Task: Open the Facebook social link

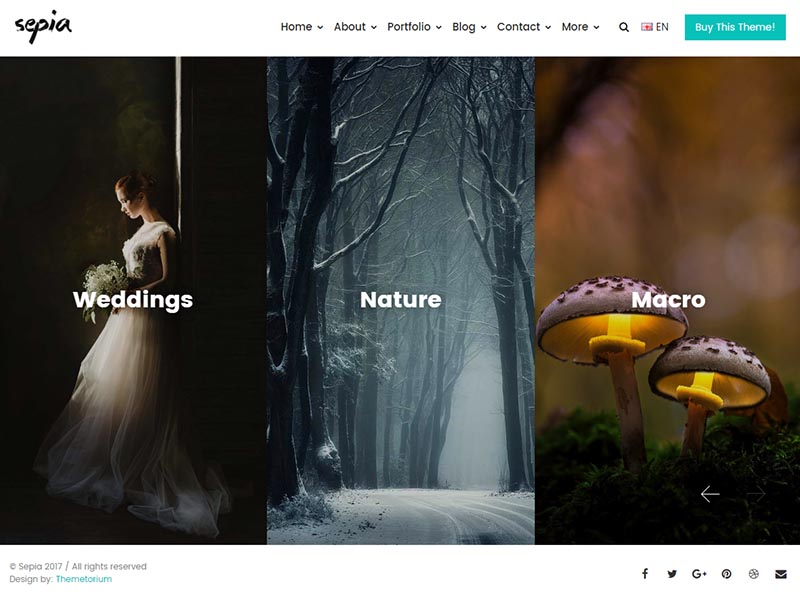Action: pos(645,574)
